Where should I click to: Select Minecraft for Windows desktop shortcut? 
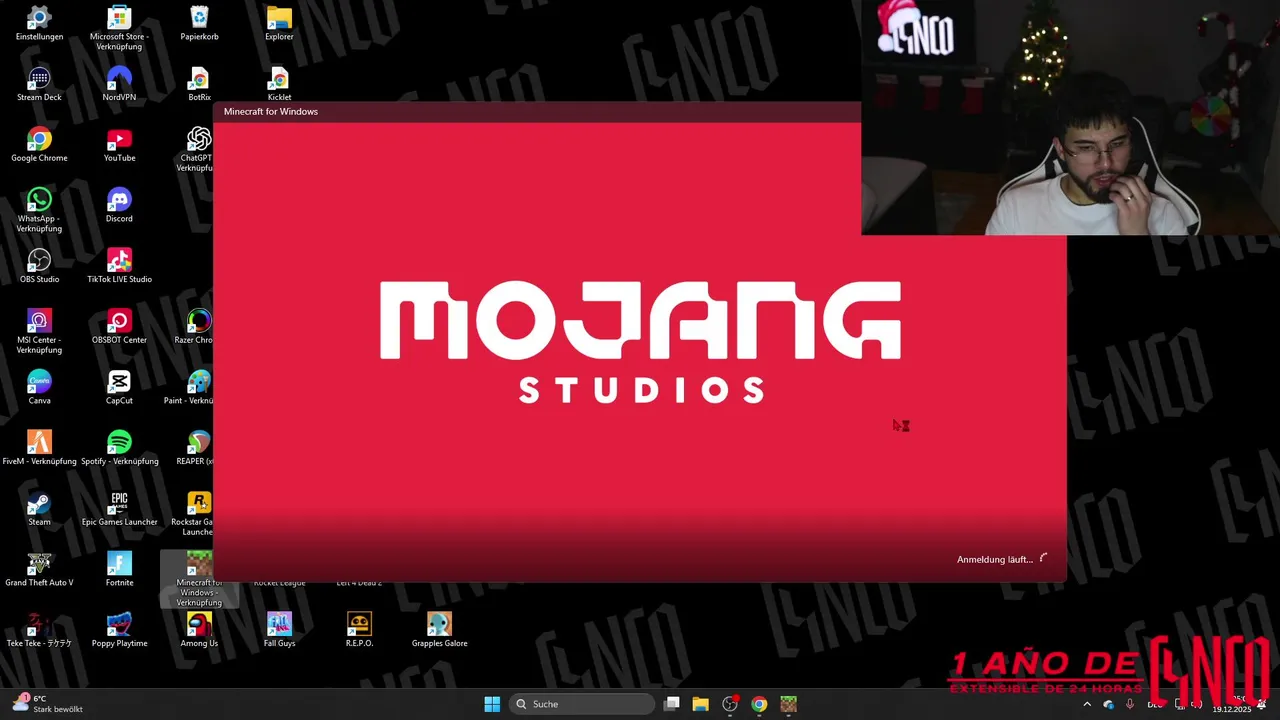[x=199, y=579]
